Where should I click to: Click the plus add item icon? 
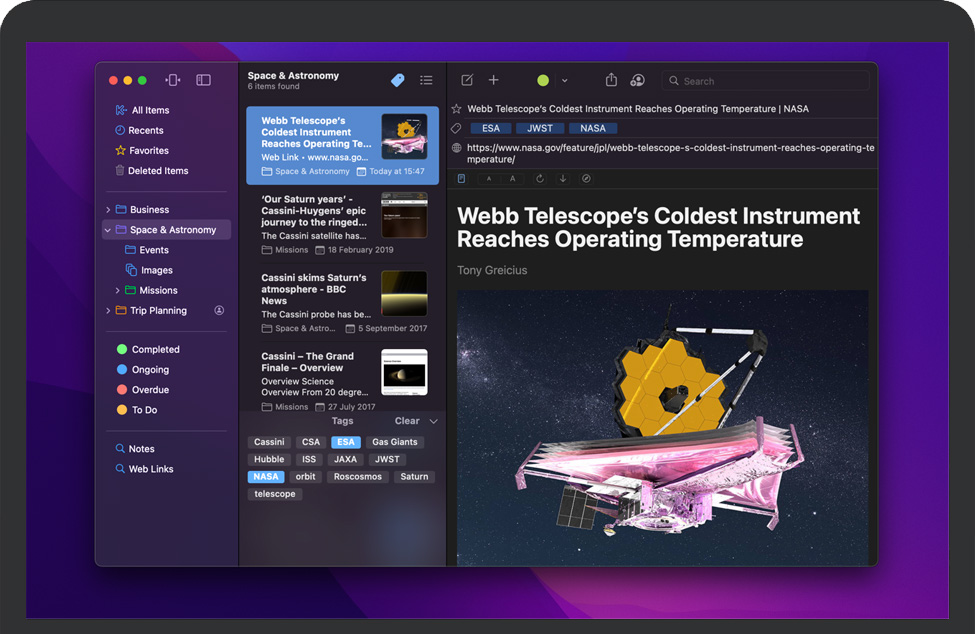pos(493,80)
